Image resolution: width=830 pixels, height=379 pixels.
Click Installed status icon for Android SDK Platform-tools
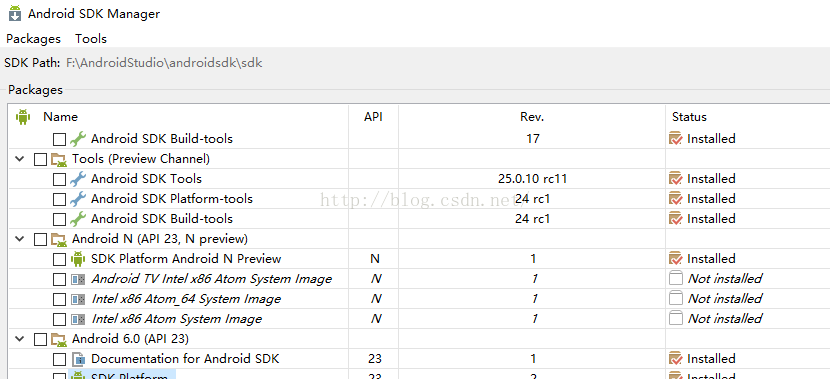[x=676, y=199]
